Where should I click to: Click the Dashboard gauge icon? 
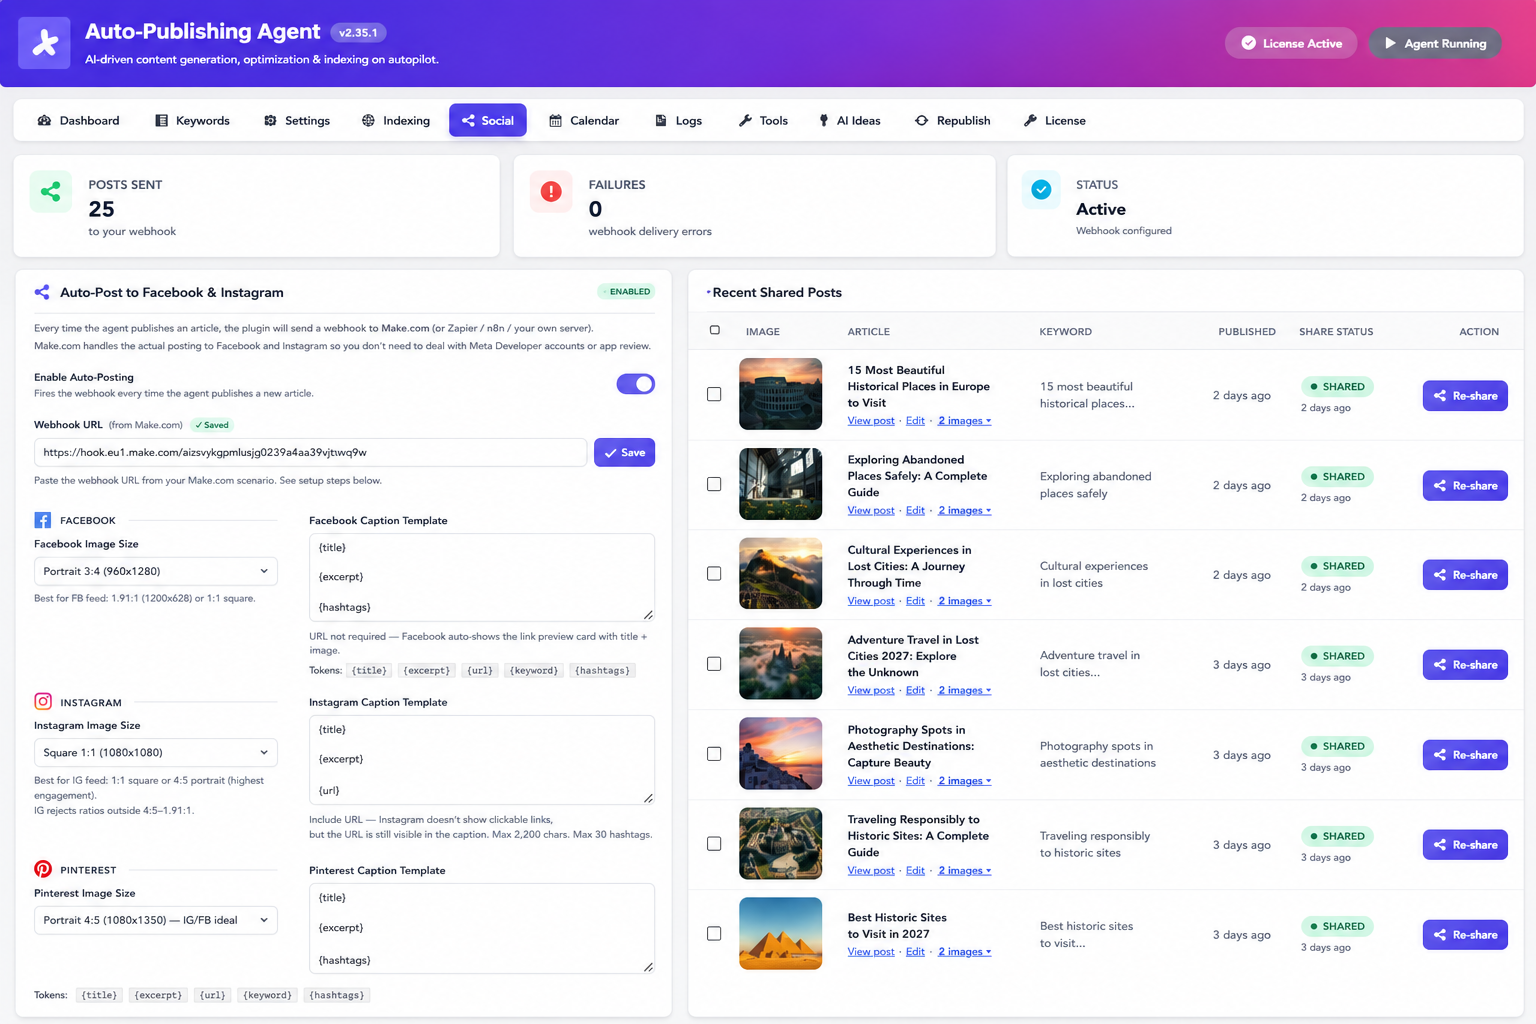pos(44,120)
